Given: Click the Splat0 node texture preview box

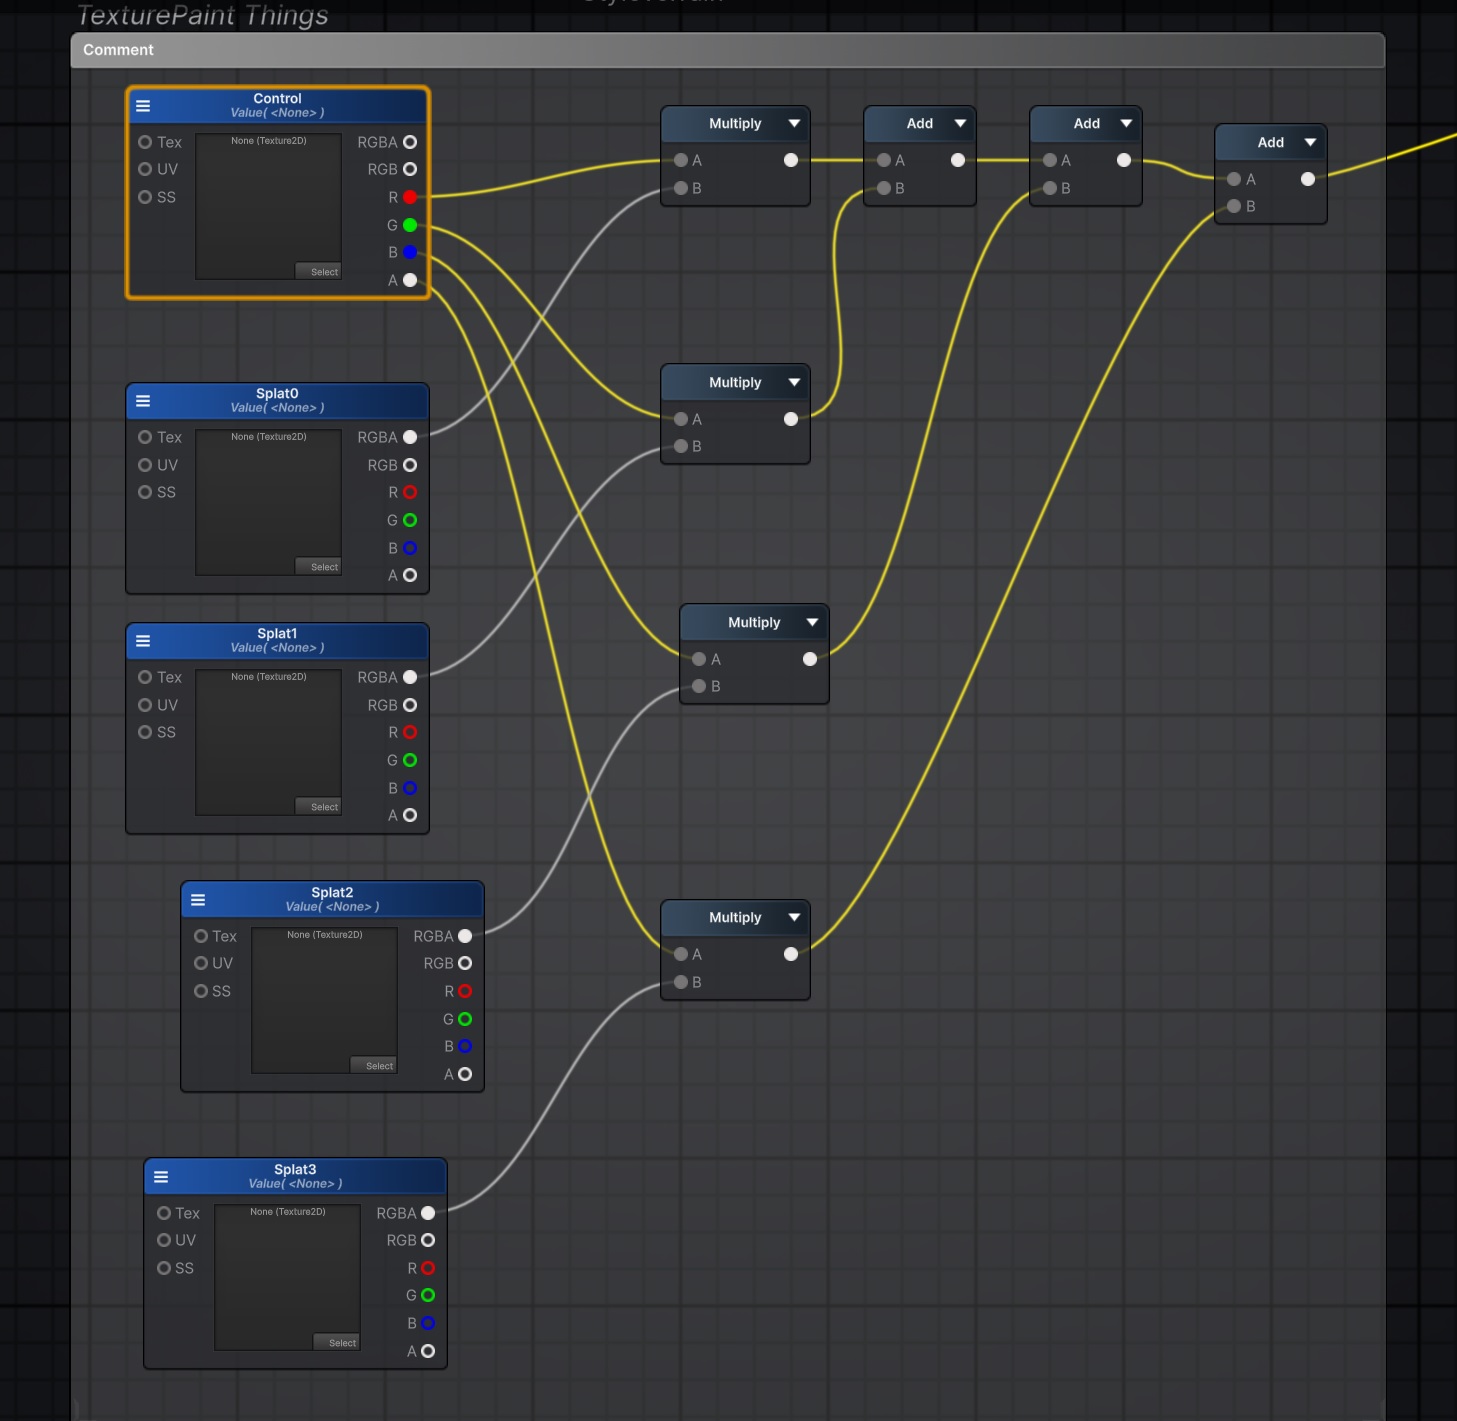Looking at the screenshot, I should (x=268, y=502).
